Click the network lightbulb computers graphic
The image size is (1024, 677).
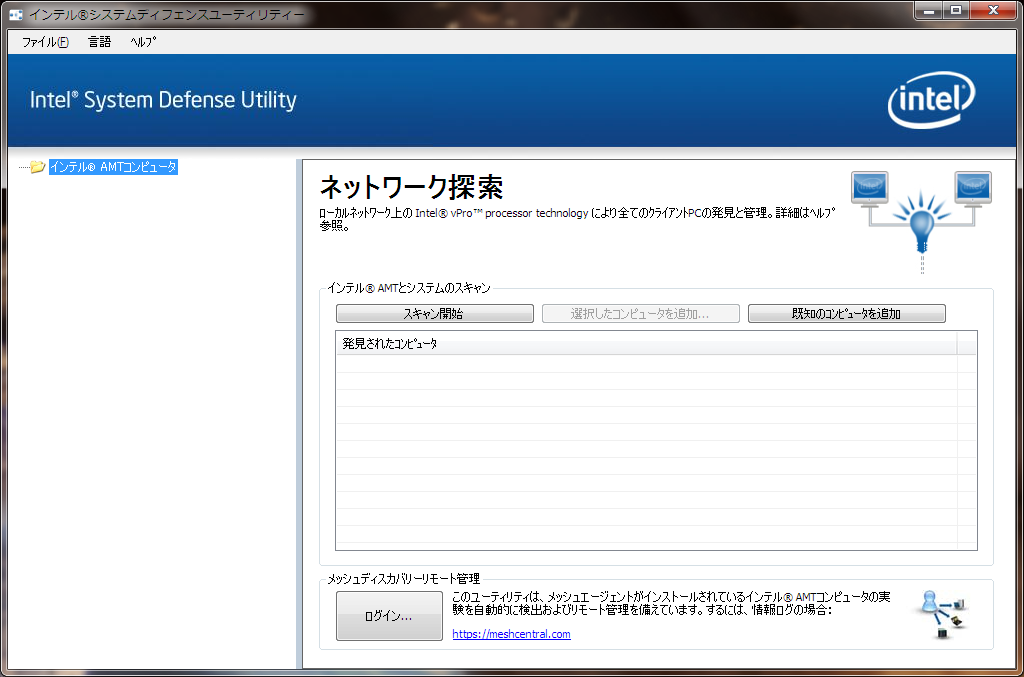921,222
